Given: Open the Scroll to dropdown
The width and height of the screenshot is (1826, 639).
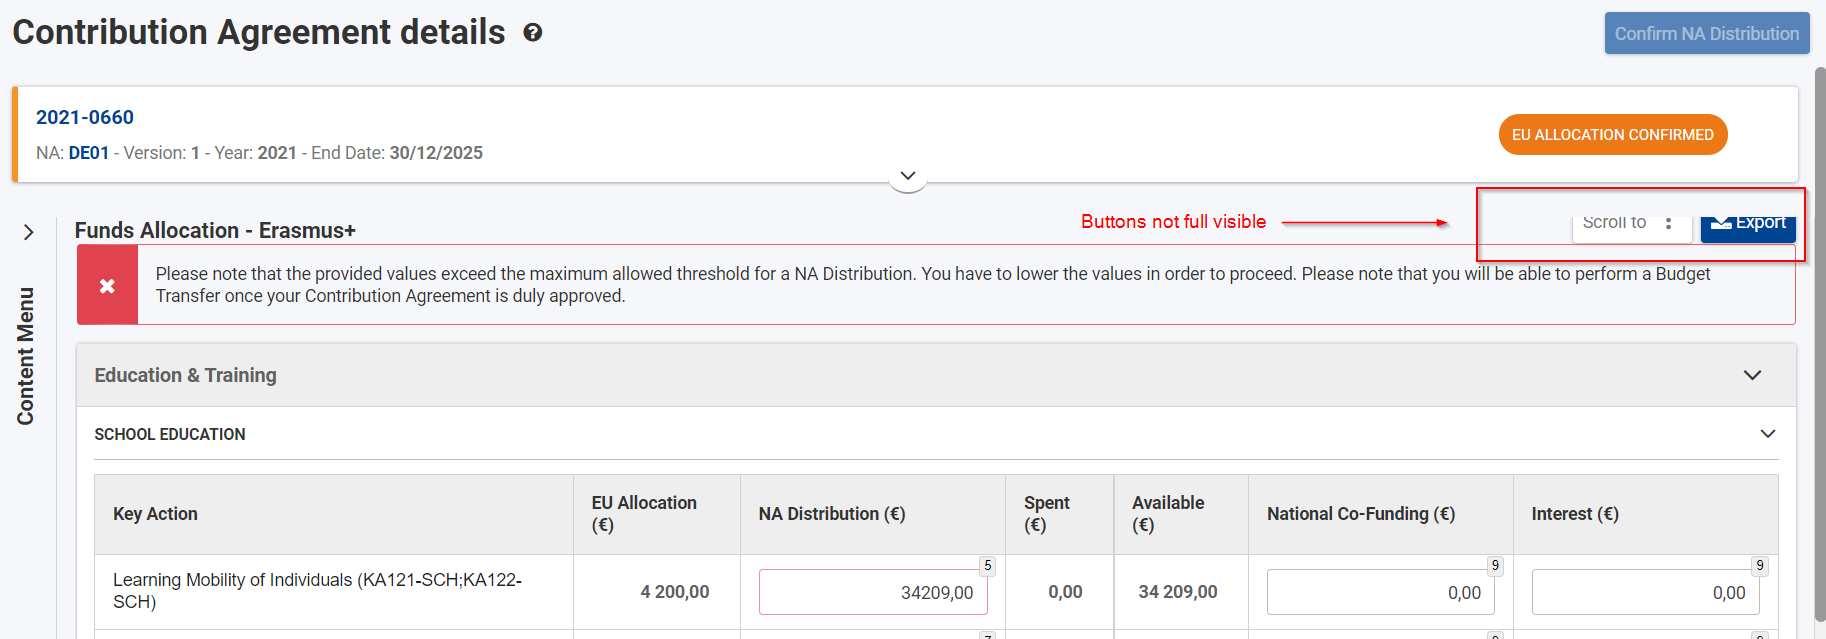Looking at the screenshot, I should (x=1630, y=225).
